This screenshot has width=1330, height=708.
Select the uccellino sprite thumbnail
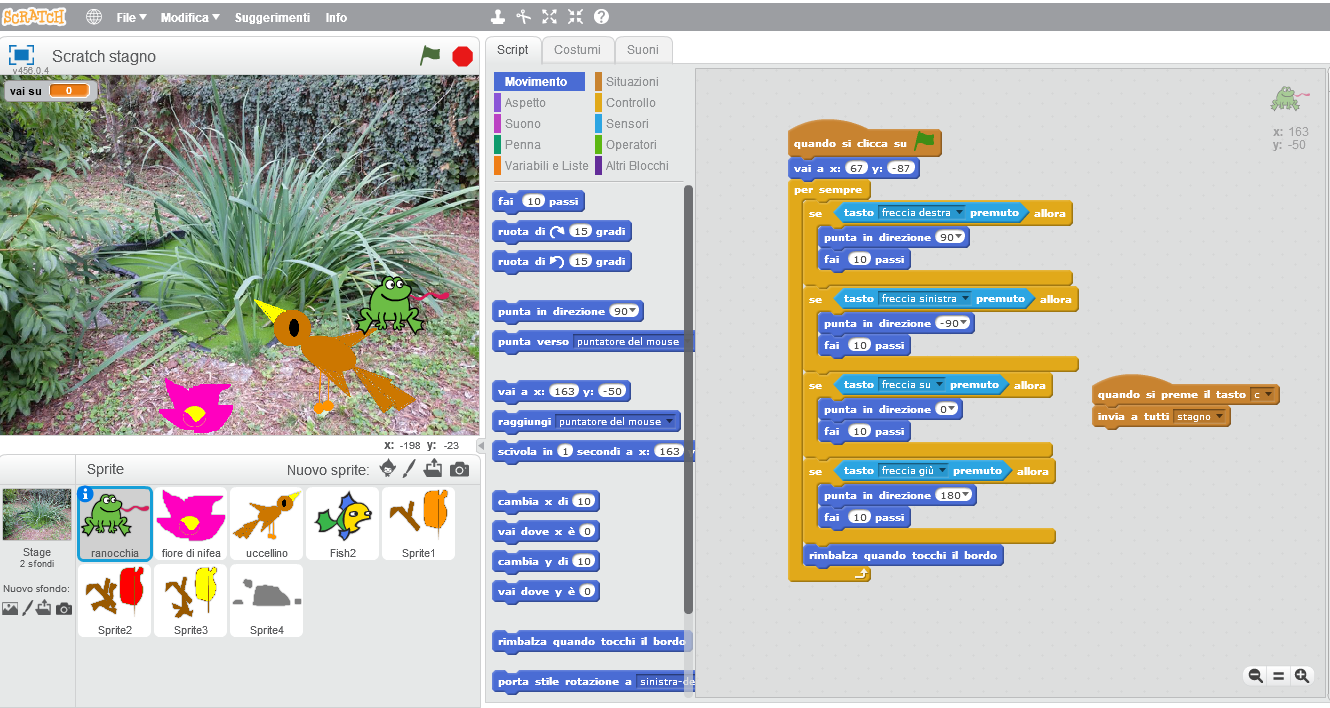[267, 523]
